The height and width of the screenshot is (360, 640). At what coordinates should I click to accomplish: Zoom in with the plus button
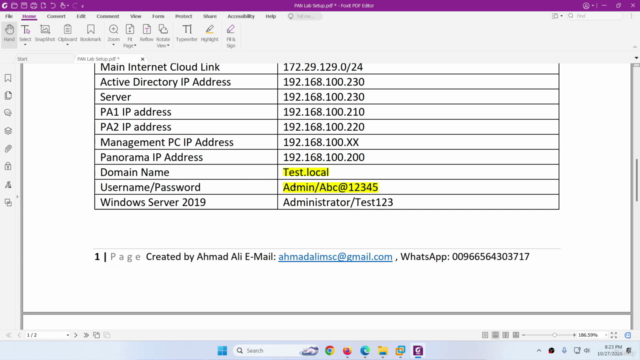pyautogui.click(x=574, y=335)
